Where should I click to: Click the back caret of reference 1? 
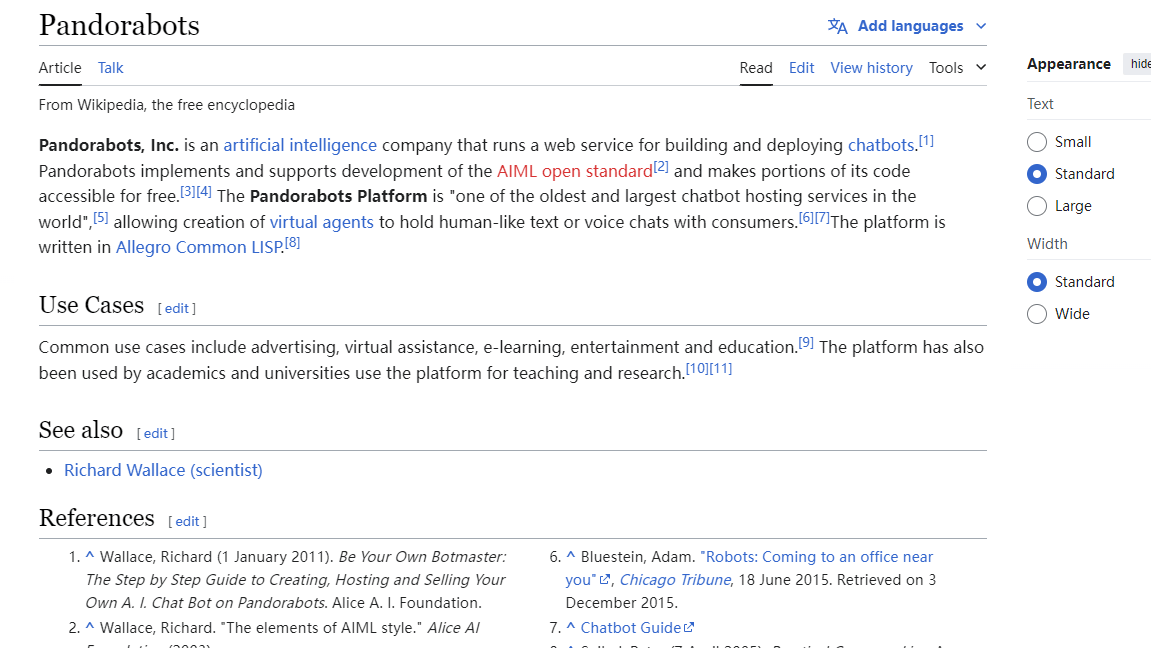[90, 556]
